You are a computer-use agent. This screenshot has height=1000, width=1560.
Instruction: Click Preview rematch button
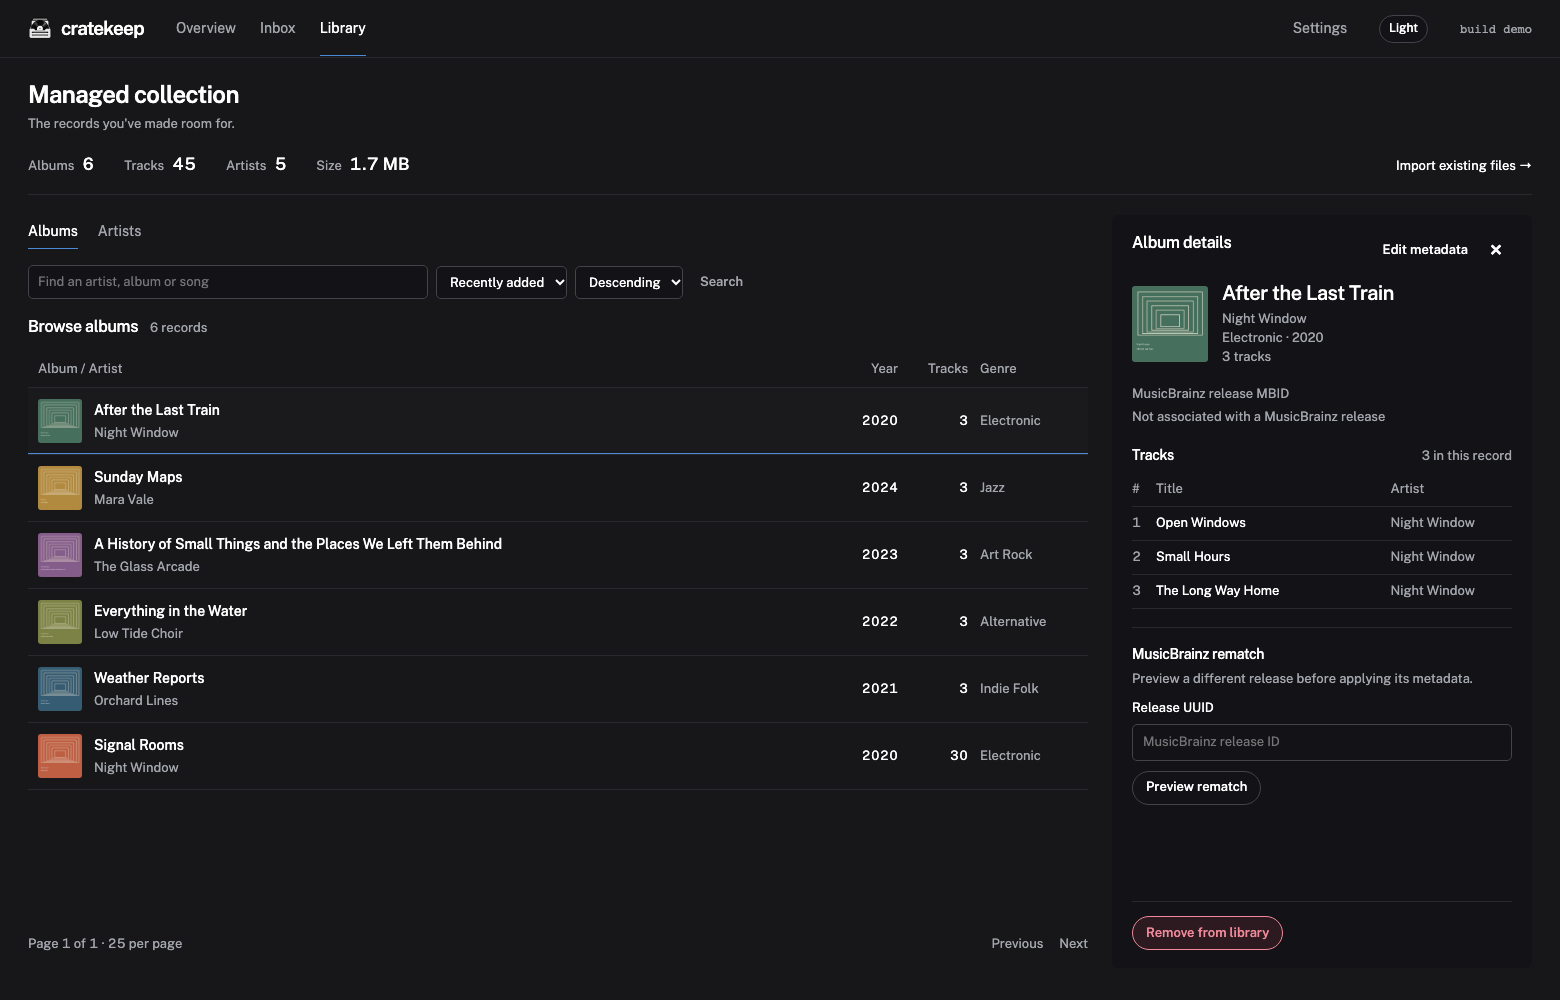click(1196, 787)
